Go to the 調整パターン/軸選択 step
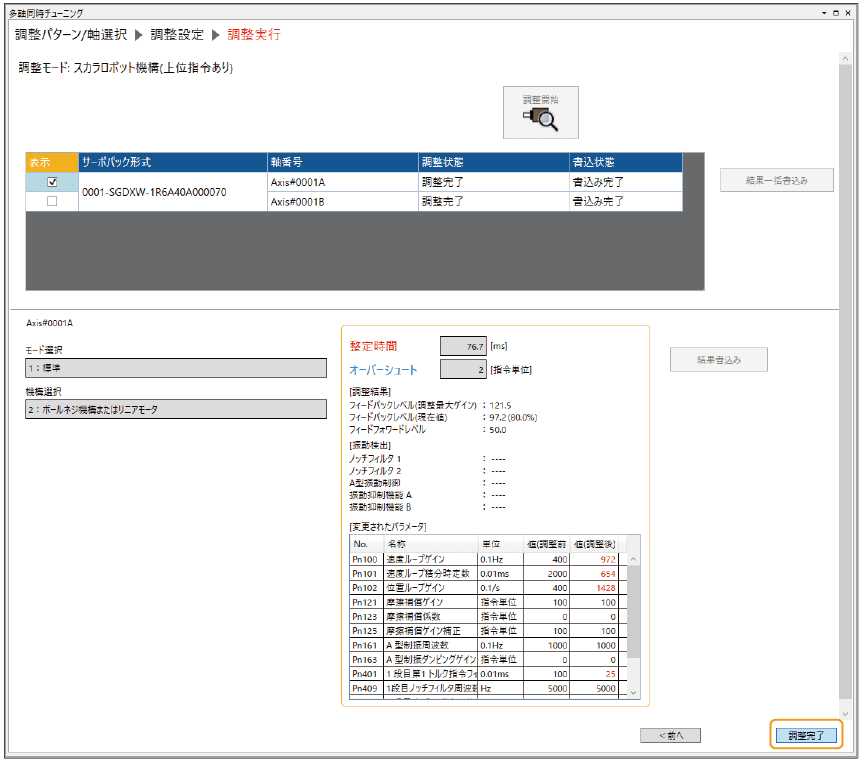The image size is (860, 759). pos(71,34)
